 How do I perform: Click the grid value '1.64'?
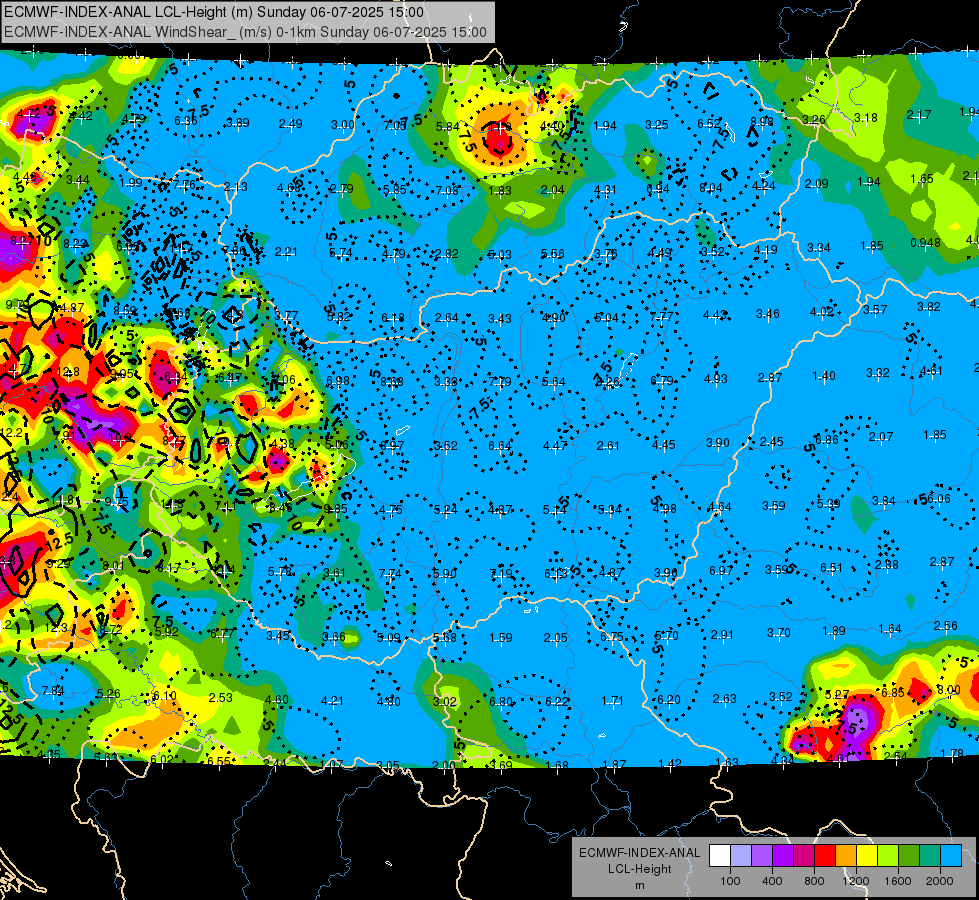point(890,628)
